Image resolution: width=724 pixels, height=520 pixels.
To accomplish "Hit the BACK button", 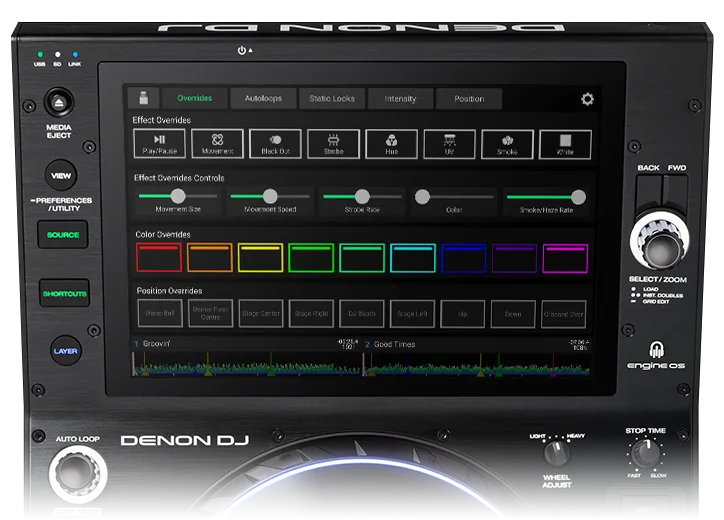I will click(x=649, y=193).
